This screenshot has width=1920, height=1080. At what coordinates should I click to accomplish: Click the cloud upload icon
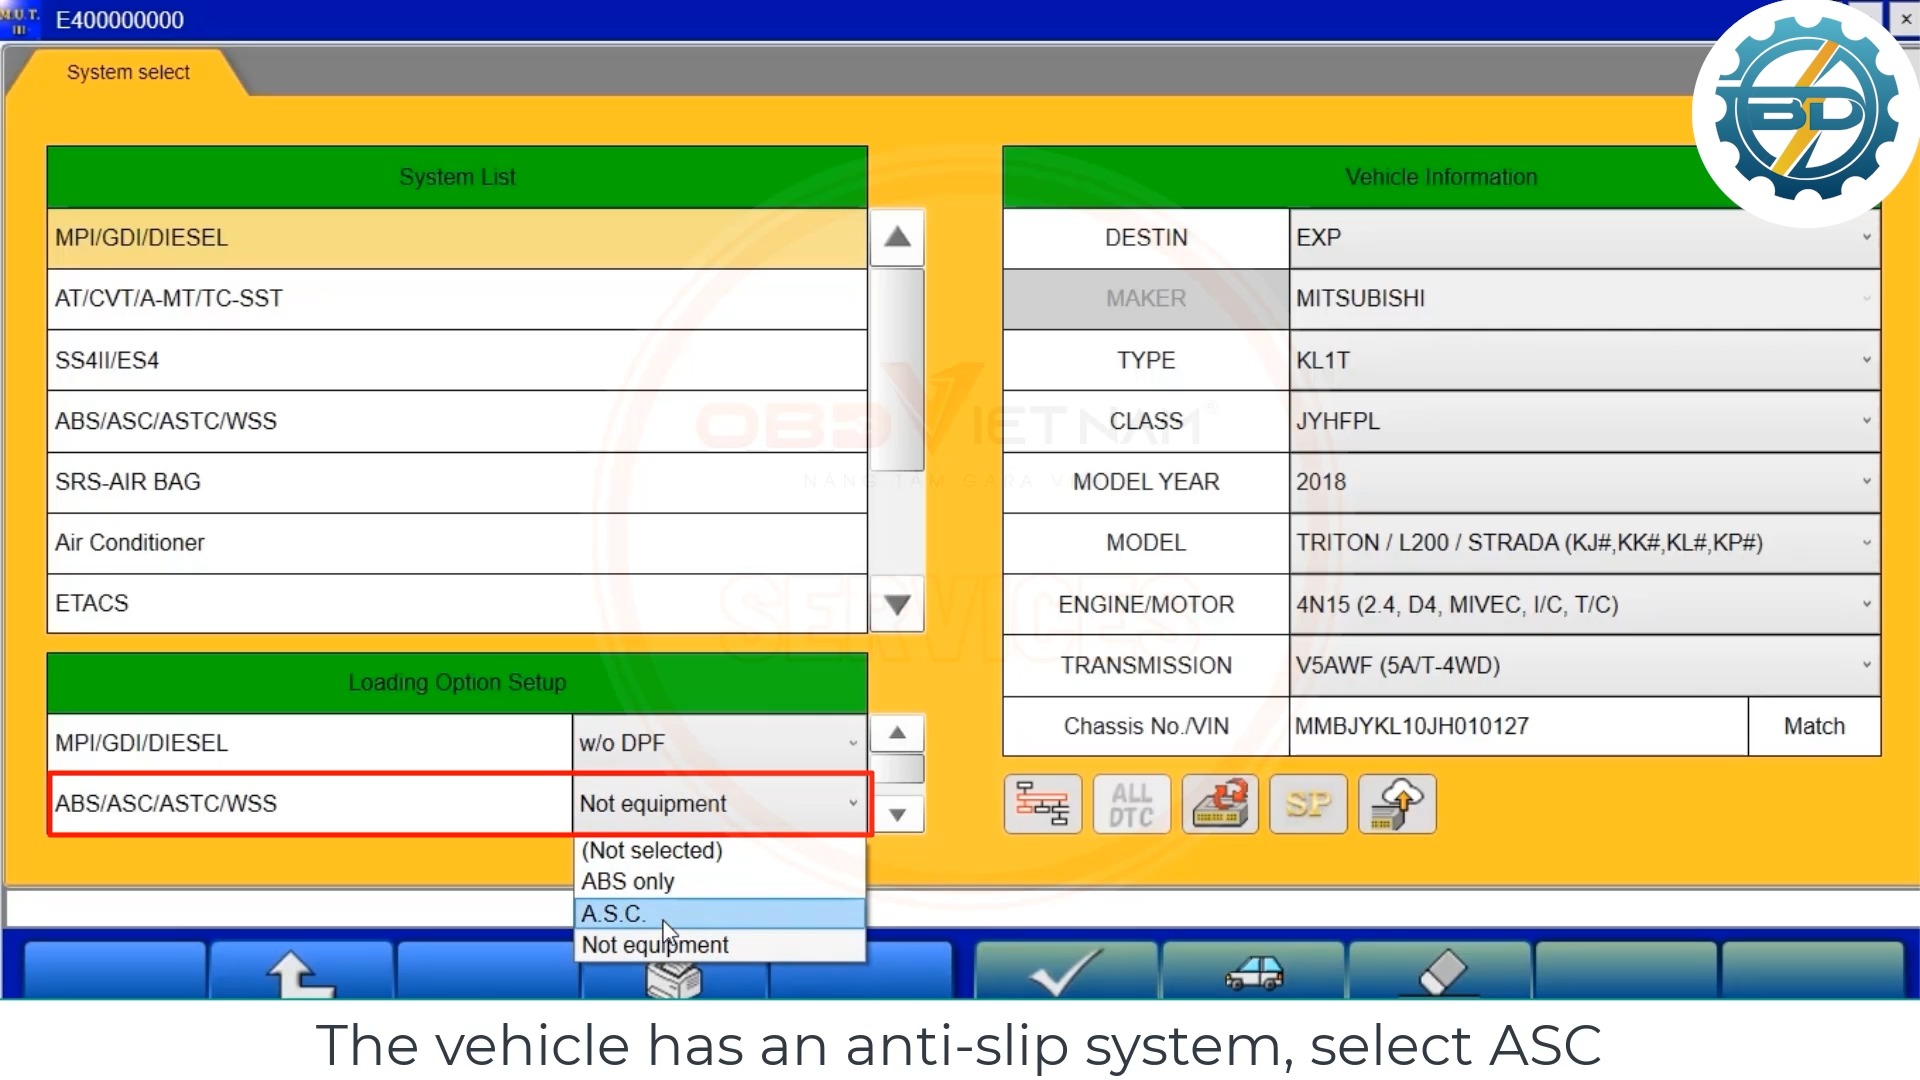click(x=1397, y=803)
